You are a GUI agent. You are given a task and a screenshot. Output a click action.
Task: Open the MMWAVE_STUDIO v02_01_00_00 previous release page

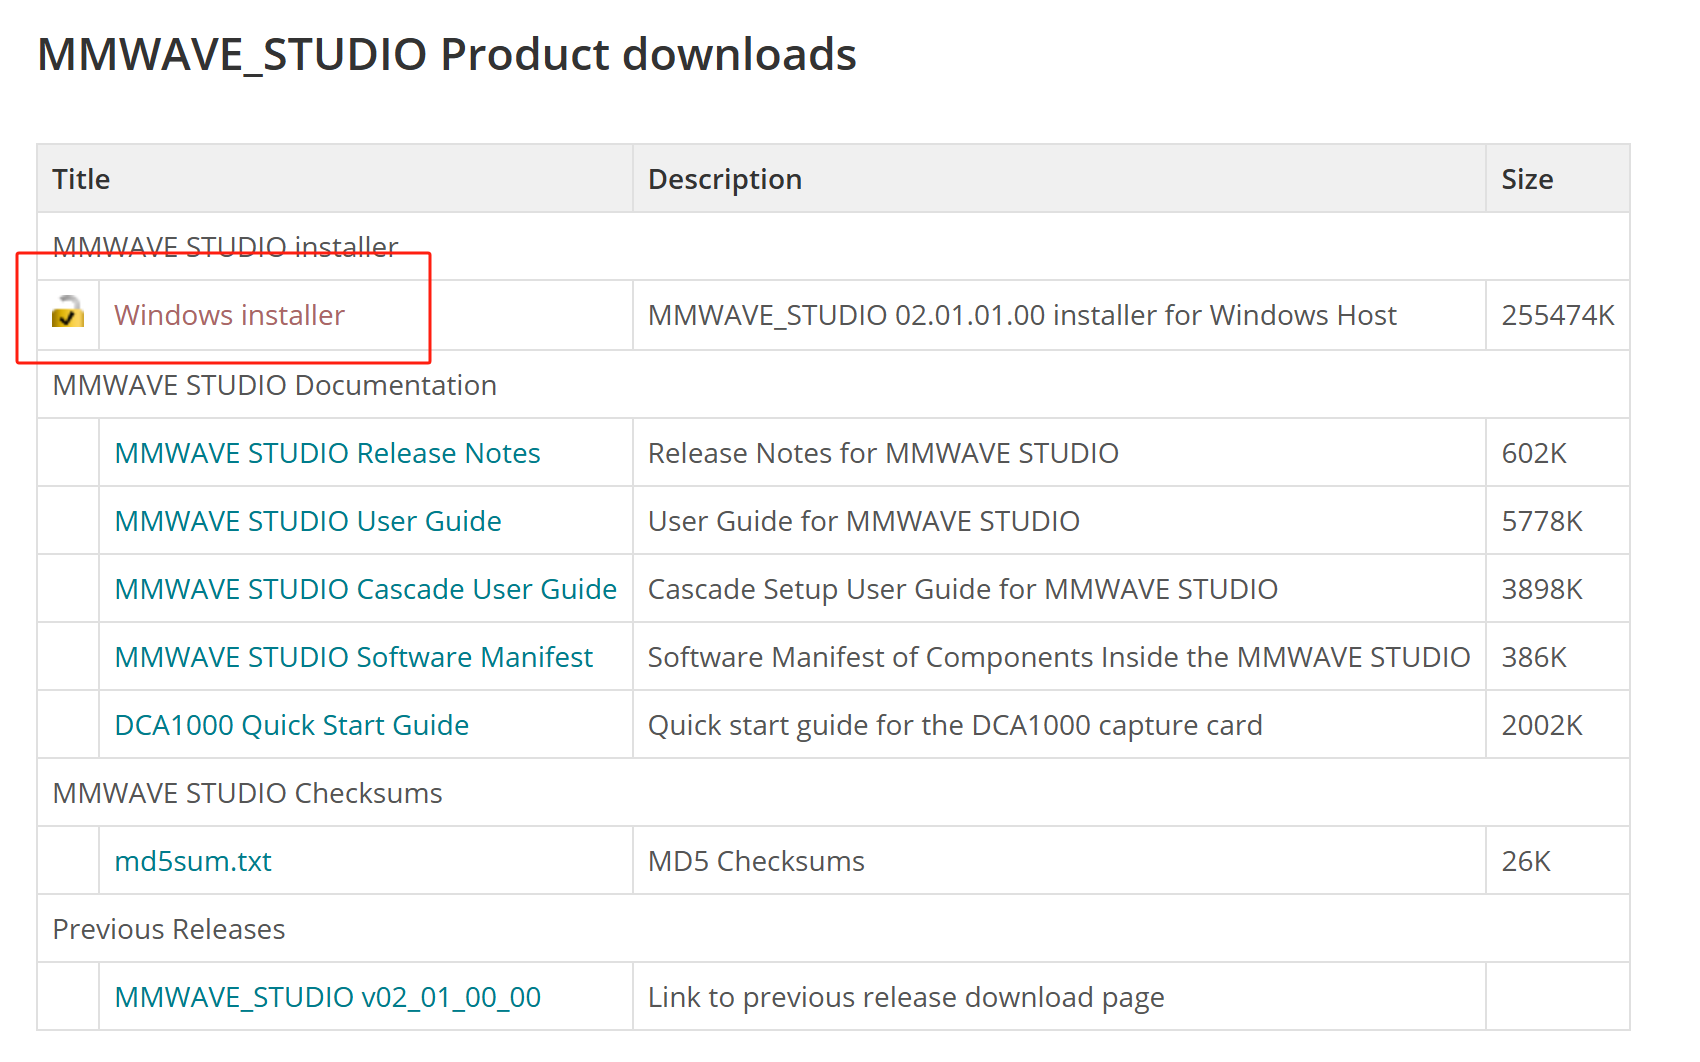click(328, 997)
